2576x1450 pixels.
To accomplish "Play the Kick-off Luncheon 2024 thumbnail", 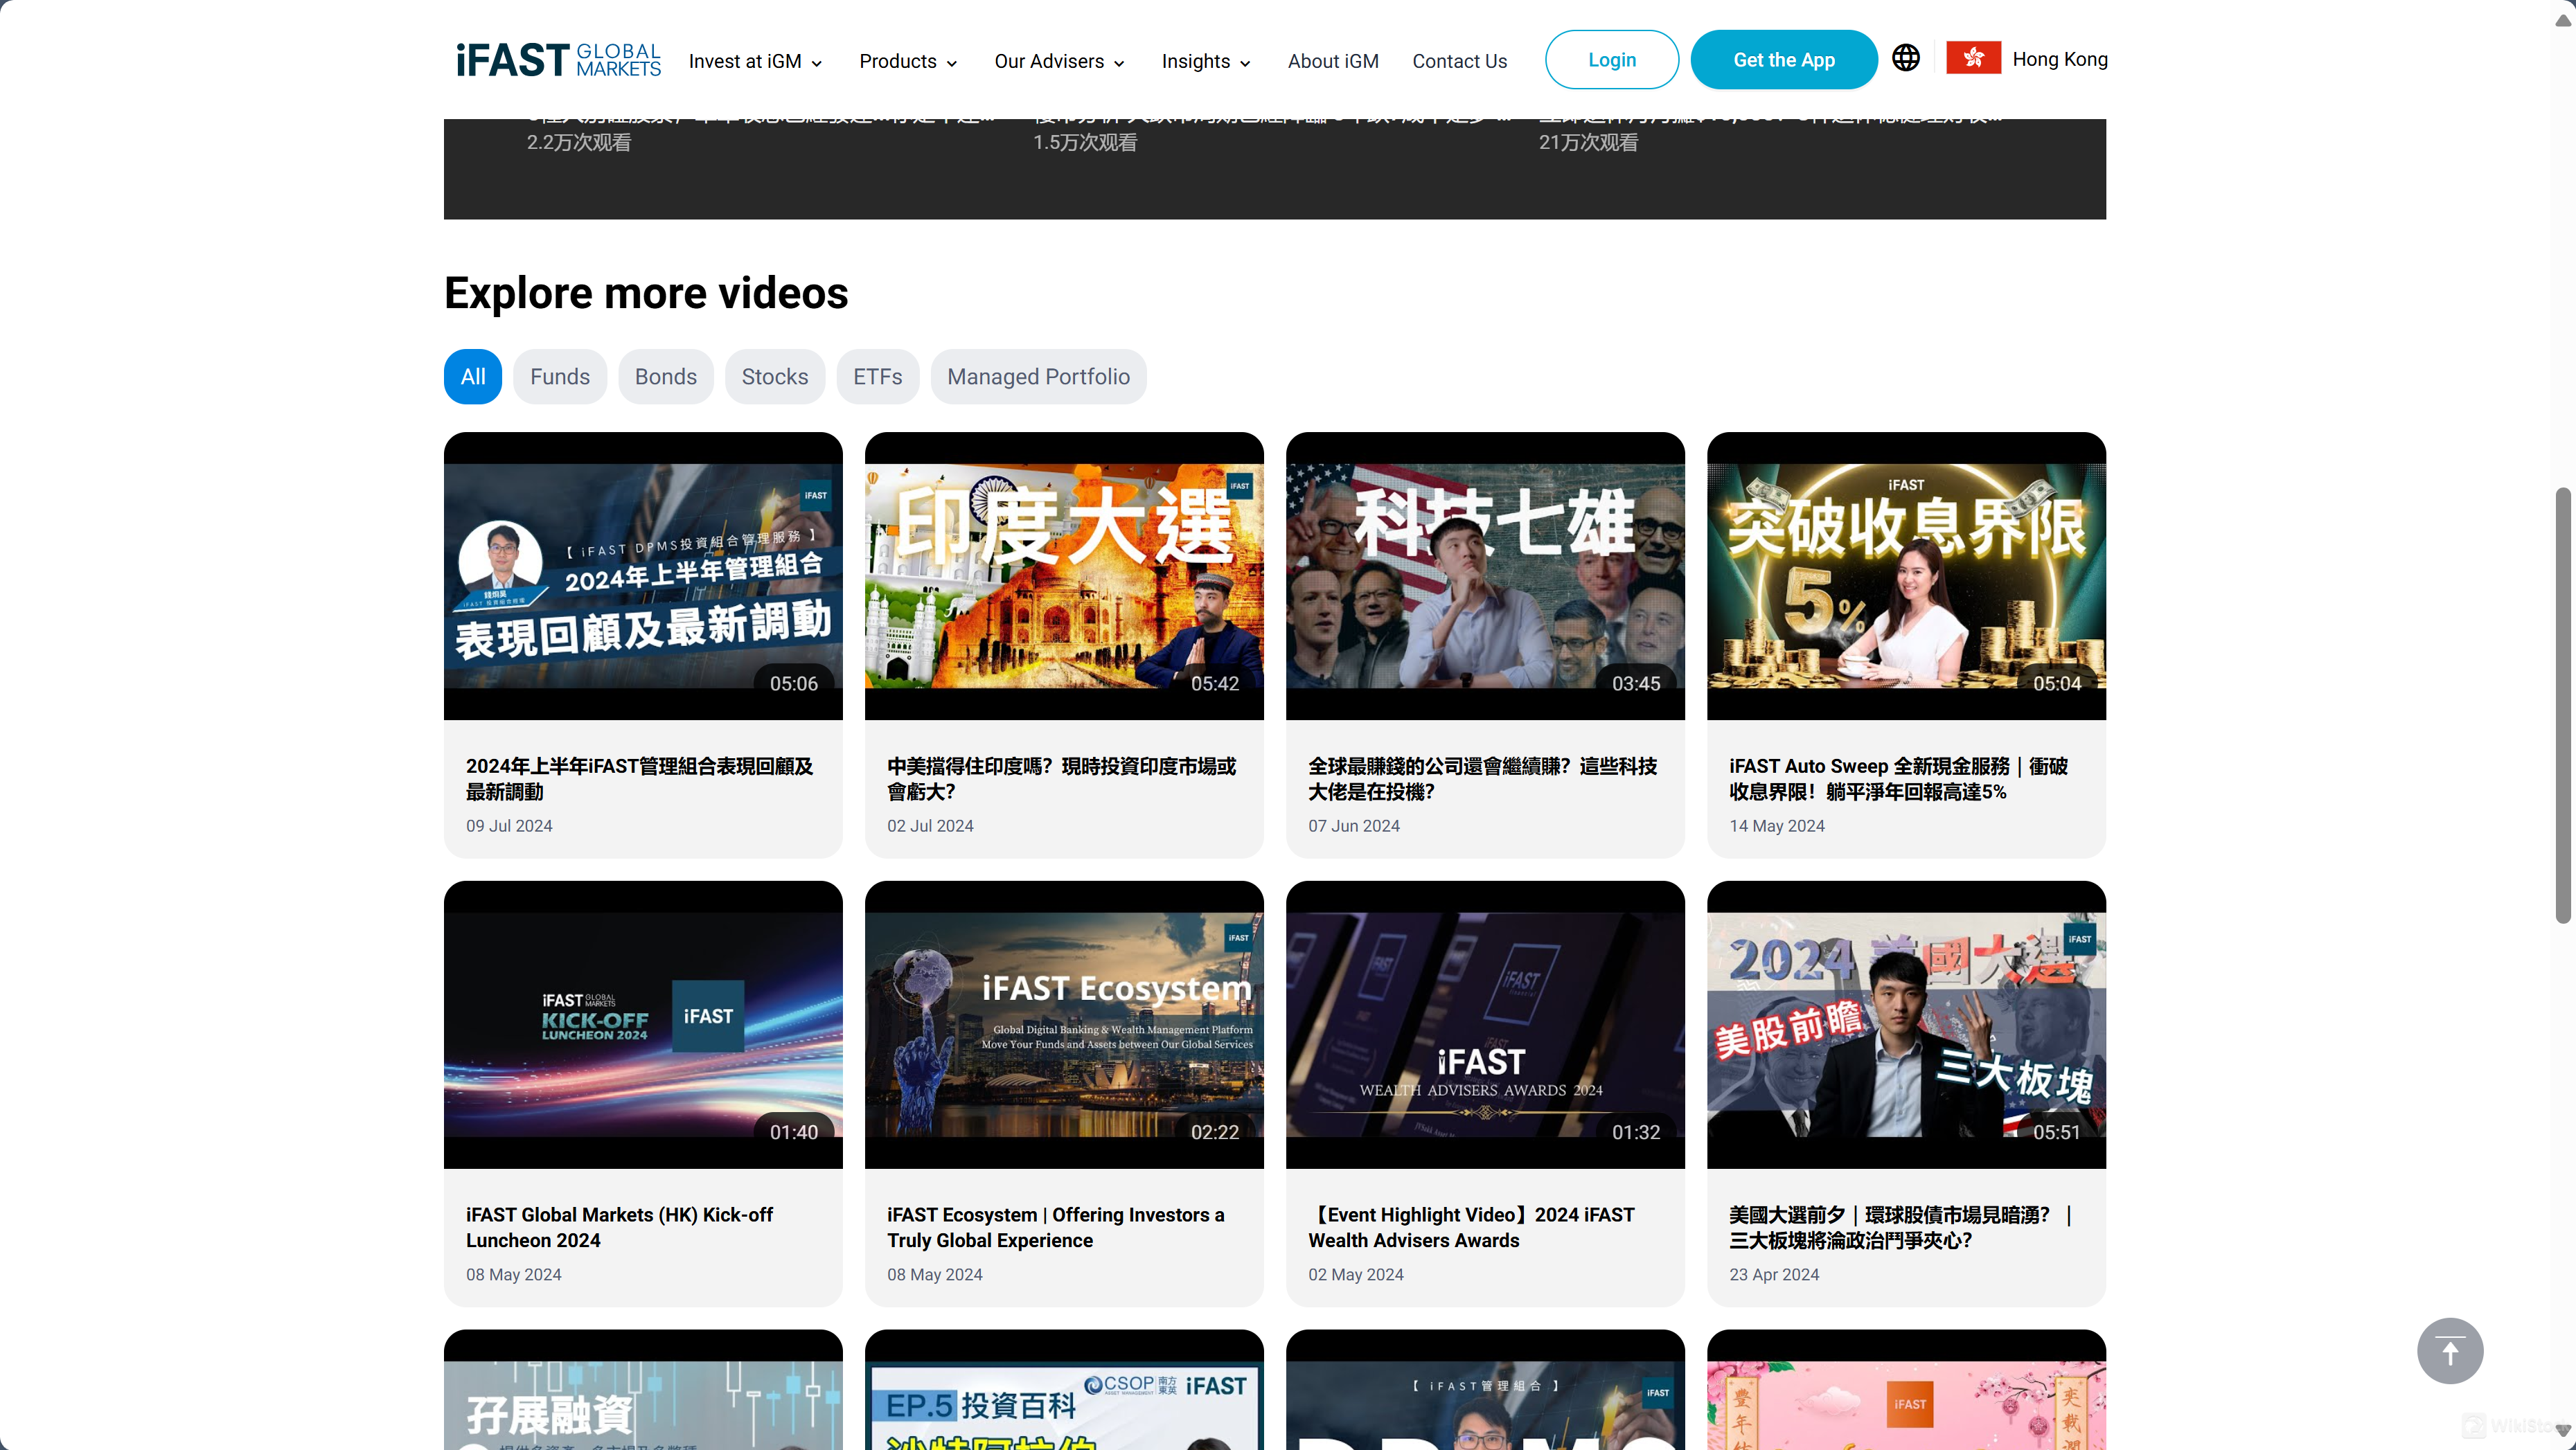I will click(643, 1024).
